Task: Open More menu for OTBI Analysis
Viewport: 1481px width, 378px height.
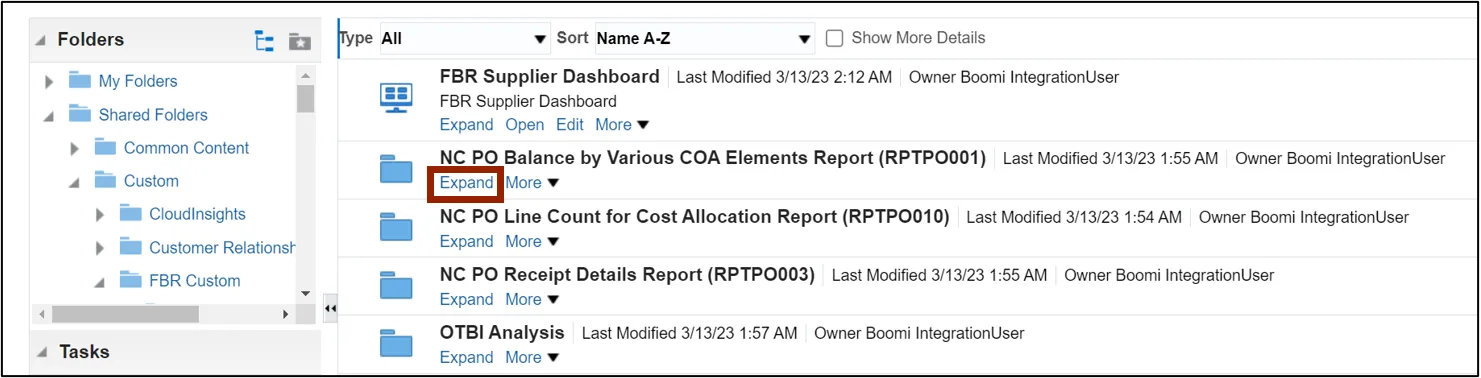Action: pyautogui.click(x=532, y=357)
